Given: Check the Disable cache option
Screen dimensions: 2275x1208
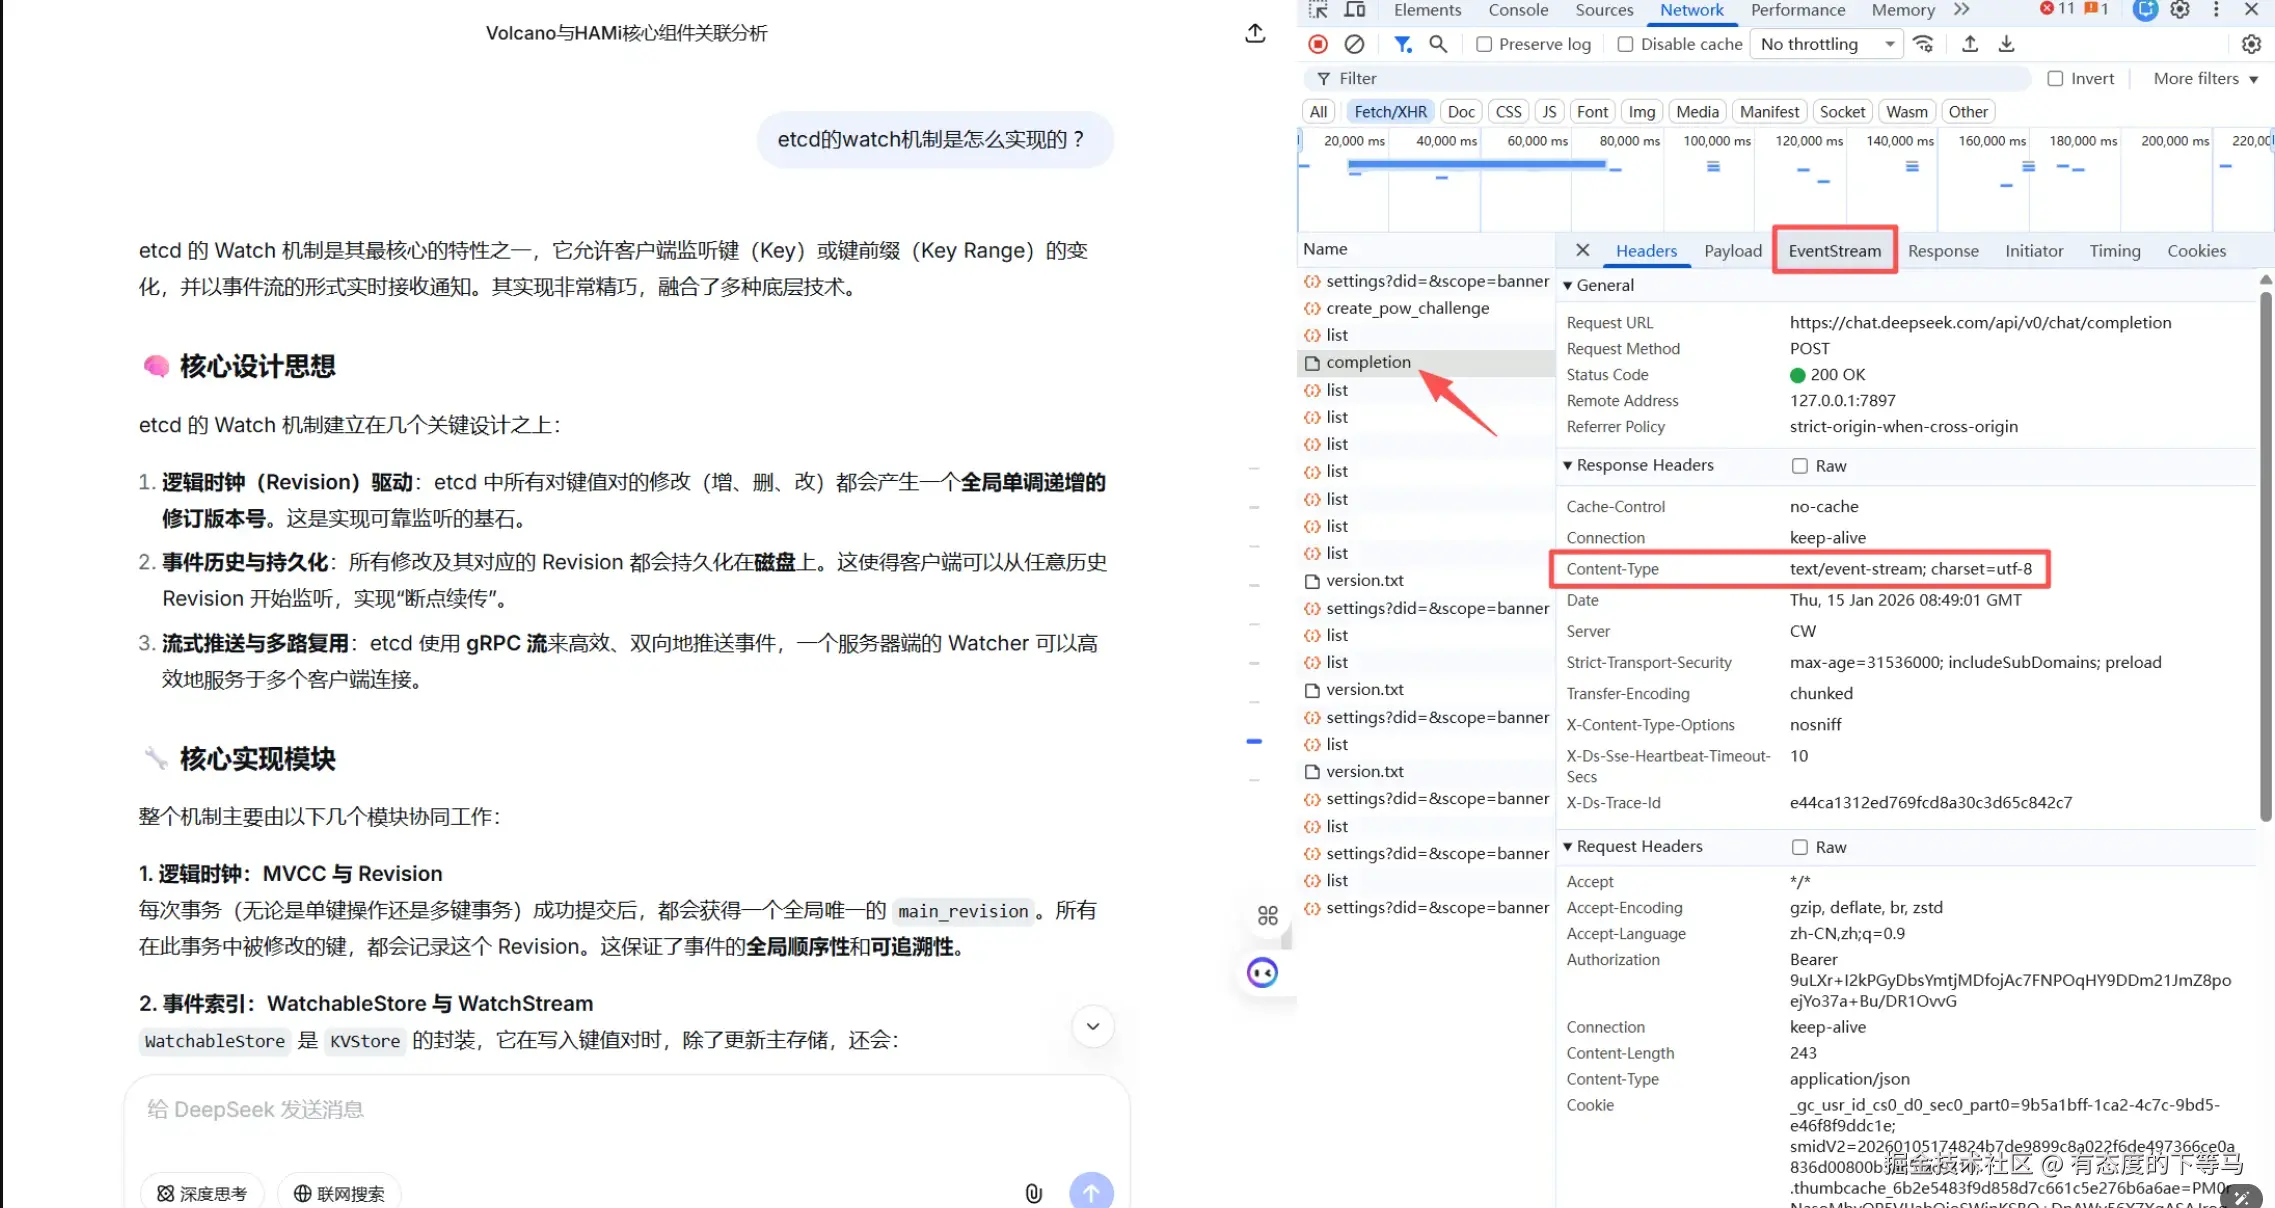Looking at the screenshot, I should 1625,44.
